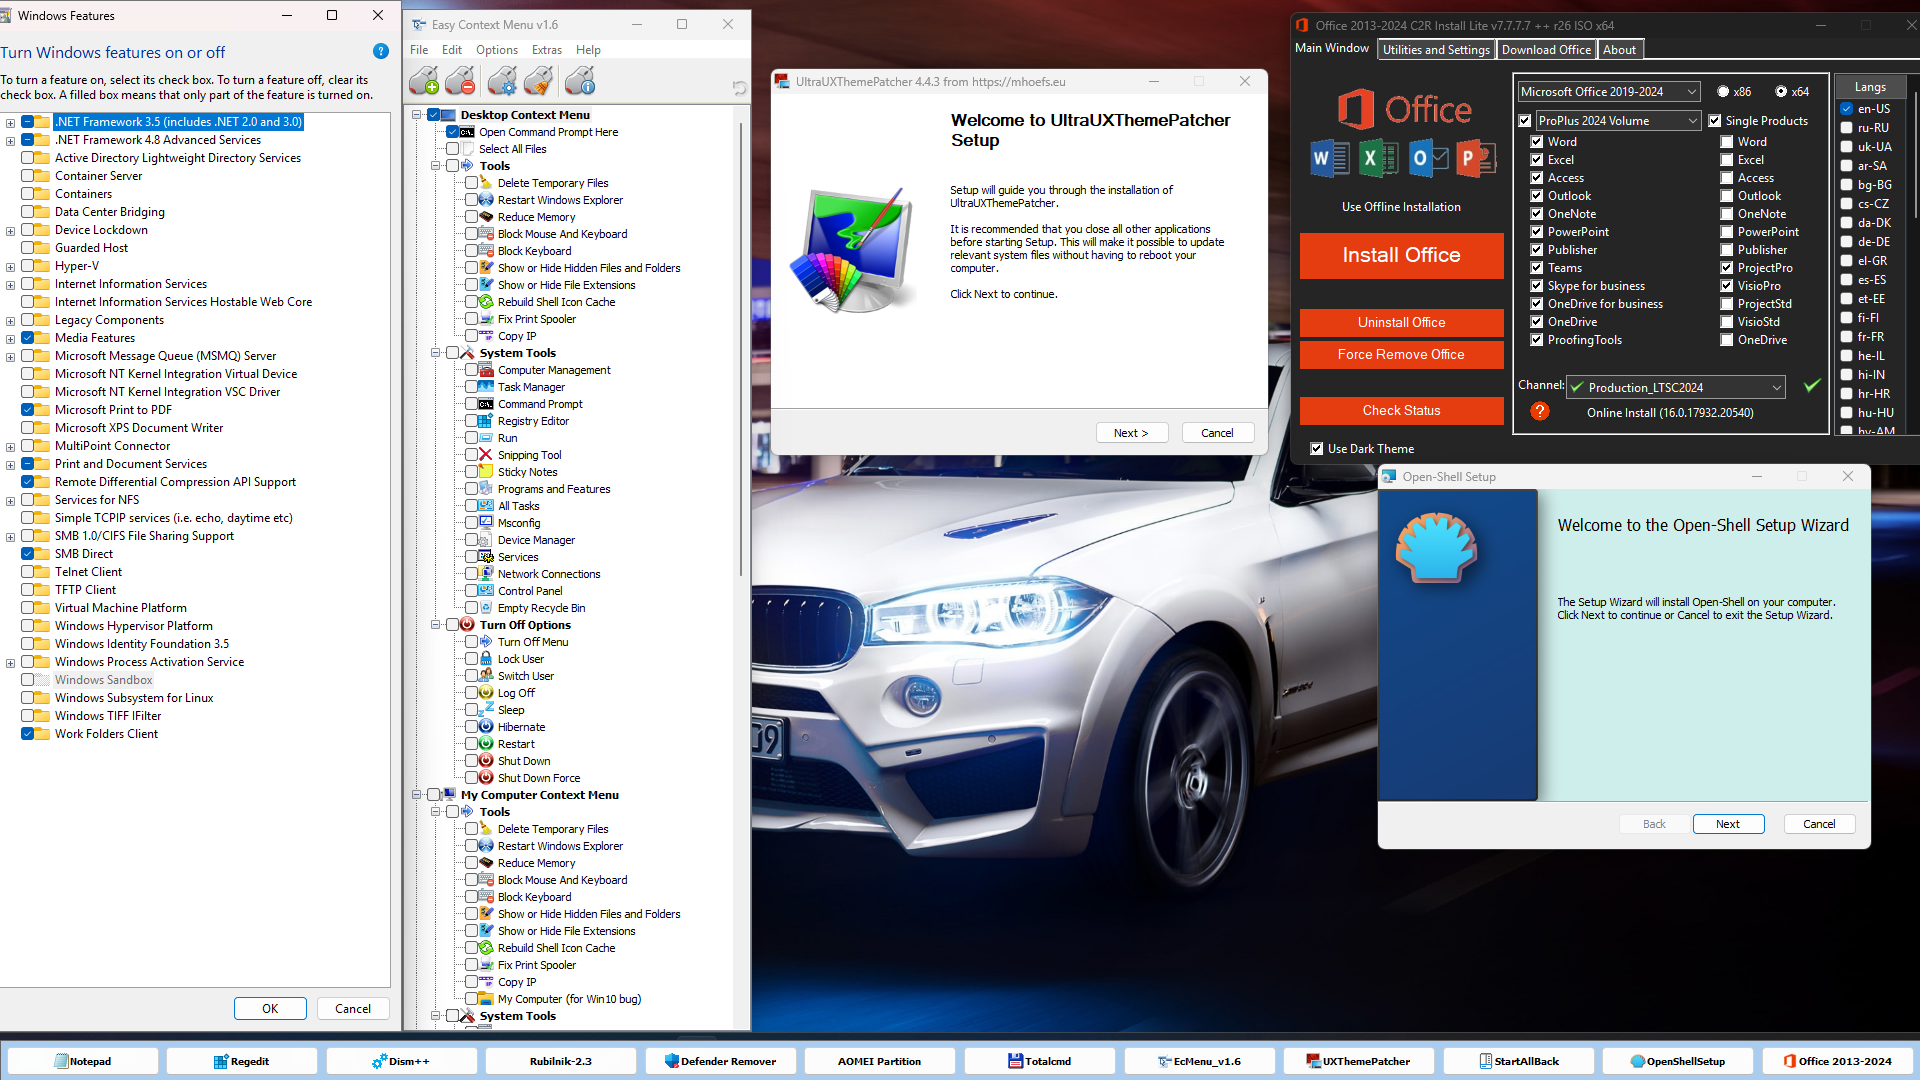Select the x86 architecture radio button
This screenshot has height=1080, width=1920.
tap(1723, 91)
